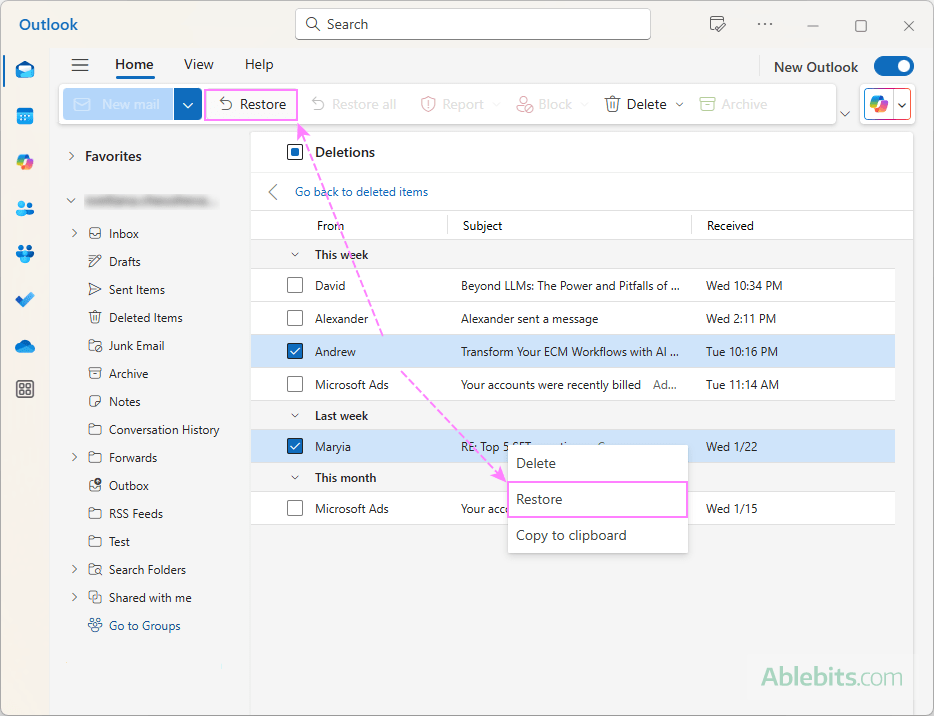Expand the Inbox subfolders
Image resolution: width=934 pixels, height=716 pixels.
click(74, 233)
